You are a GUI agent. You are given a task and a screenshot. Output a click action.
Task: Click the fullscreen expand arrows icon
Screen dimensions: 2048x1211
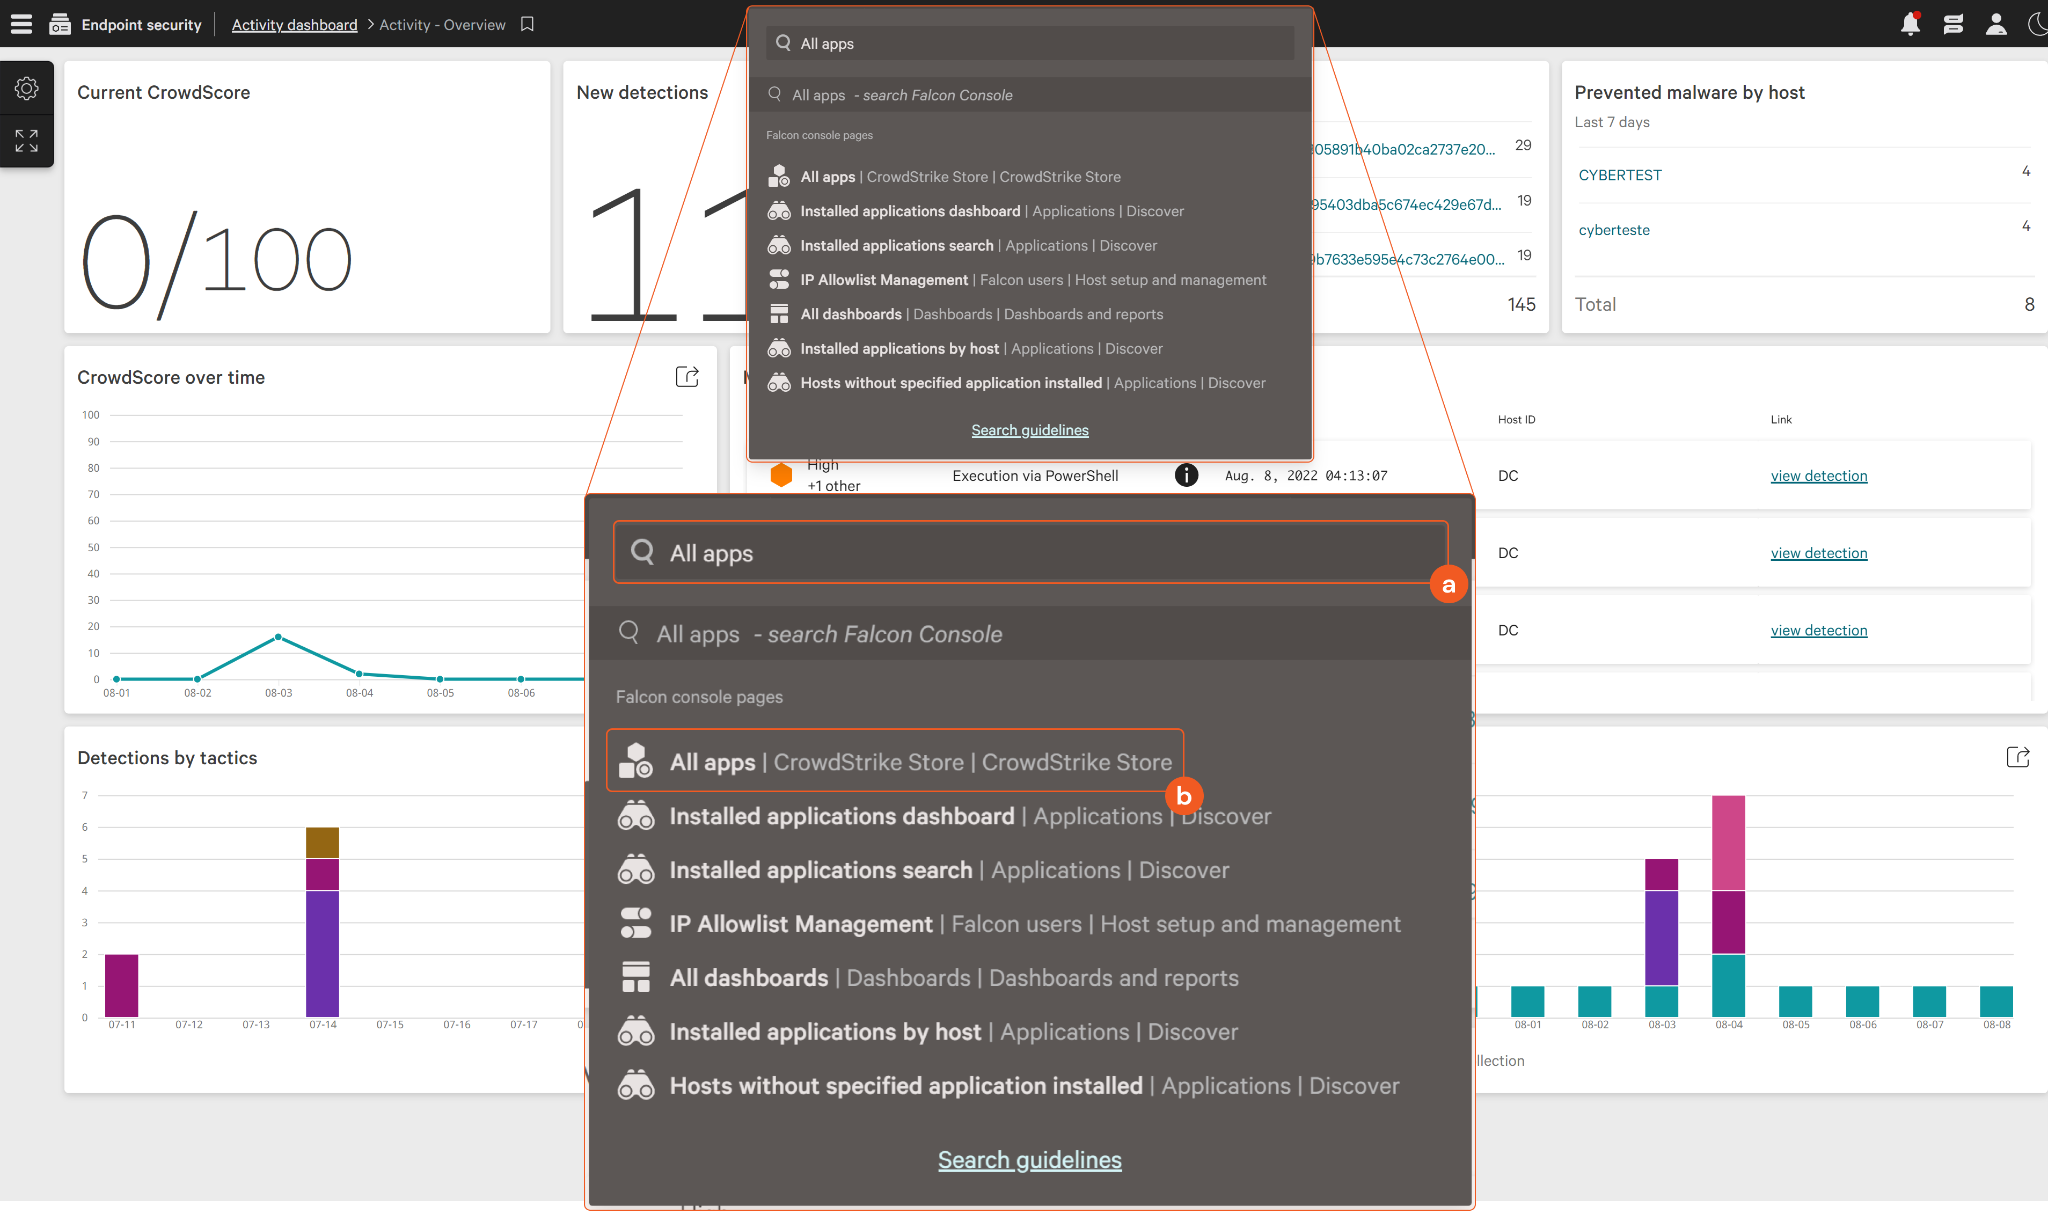[27, 141]
